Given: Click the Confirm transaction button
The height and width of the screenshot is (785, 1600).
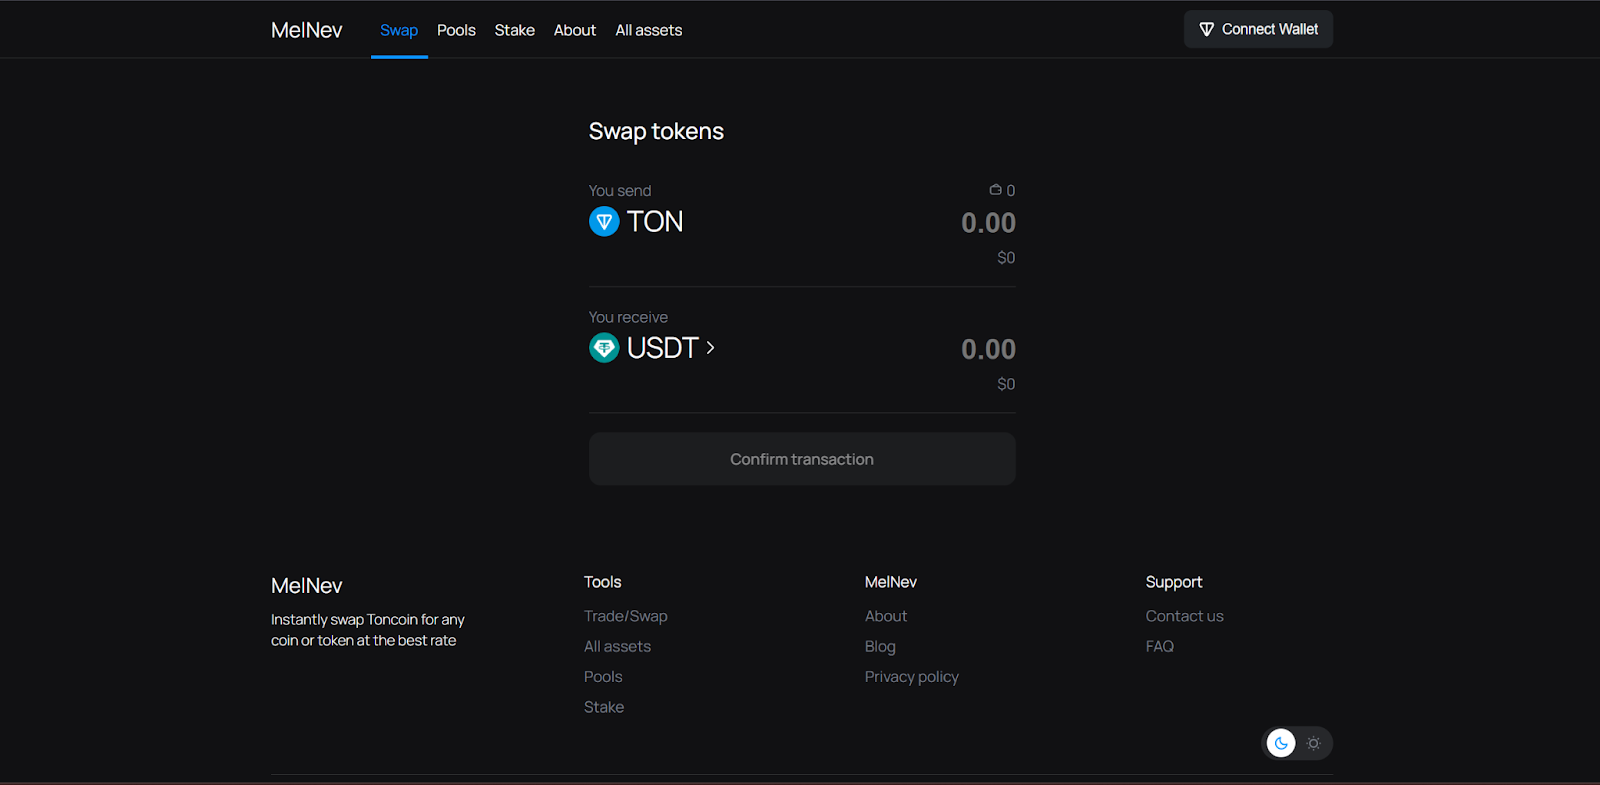Looking at the screenshot, I should [802, 459].
